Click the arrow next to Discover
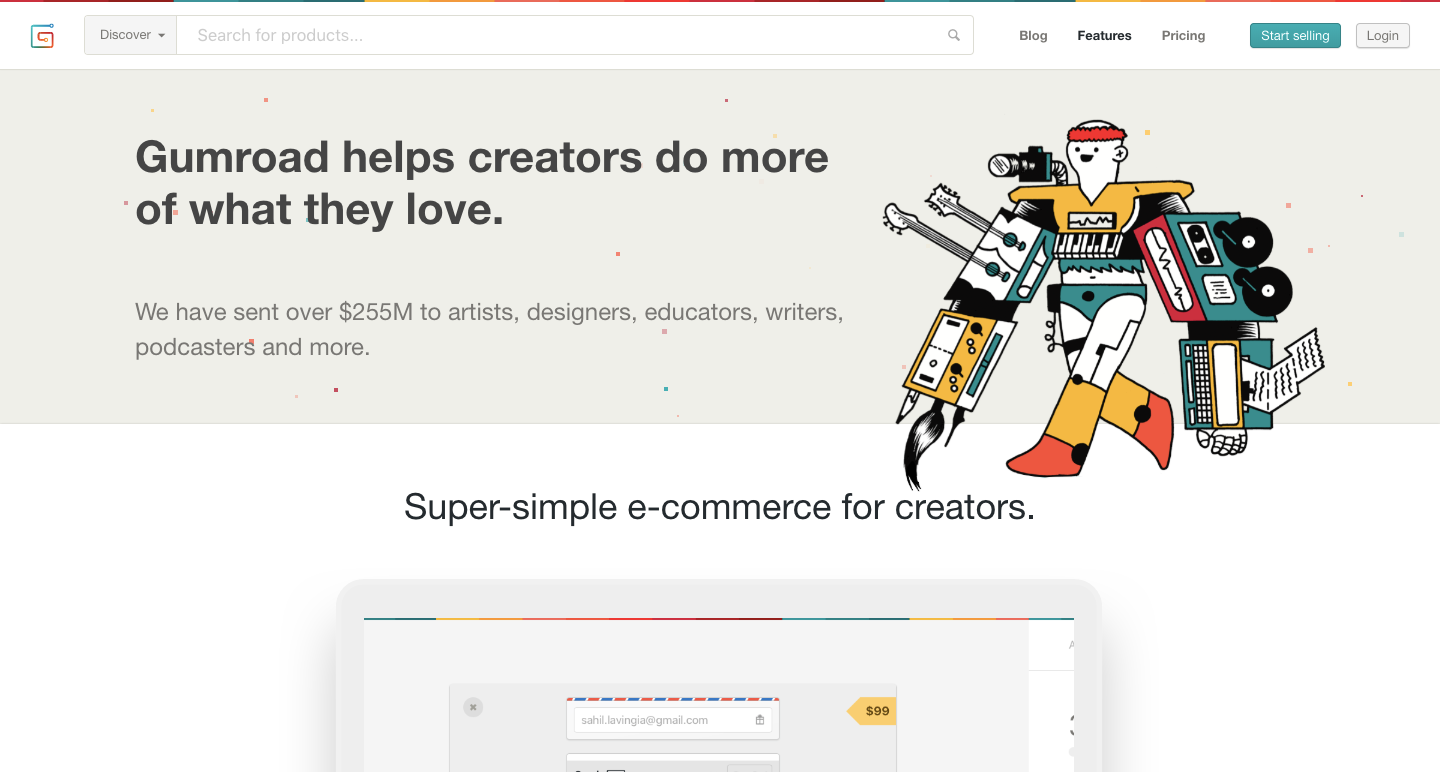 pos(160,35)
